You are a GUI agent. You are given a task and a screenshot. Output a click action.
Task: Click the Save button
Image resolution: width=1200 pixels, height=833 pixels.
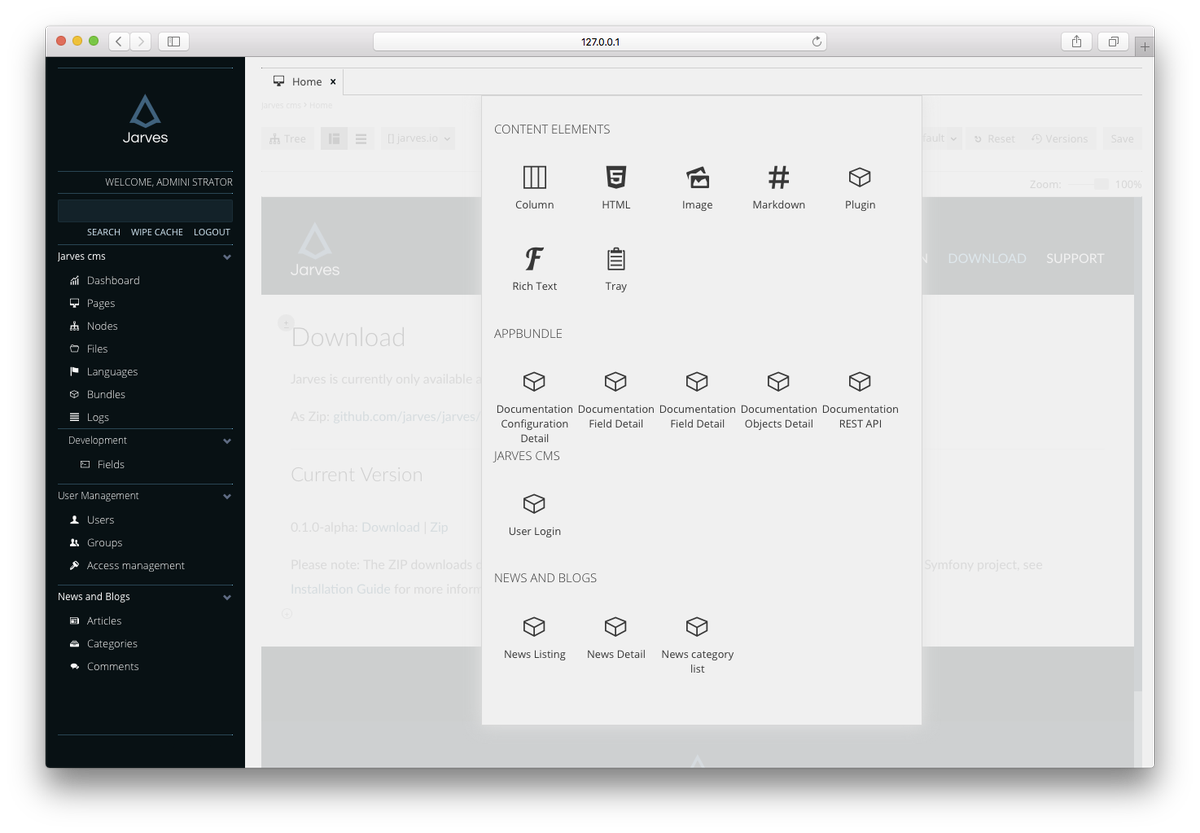pyautogui.click(x=1122, y=139)
